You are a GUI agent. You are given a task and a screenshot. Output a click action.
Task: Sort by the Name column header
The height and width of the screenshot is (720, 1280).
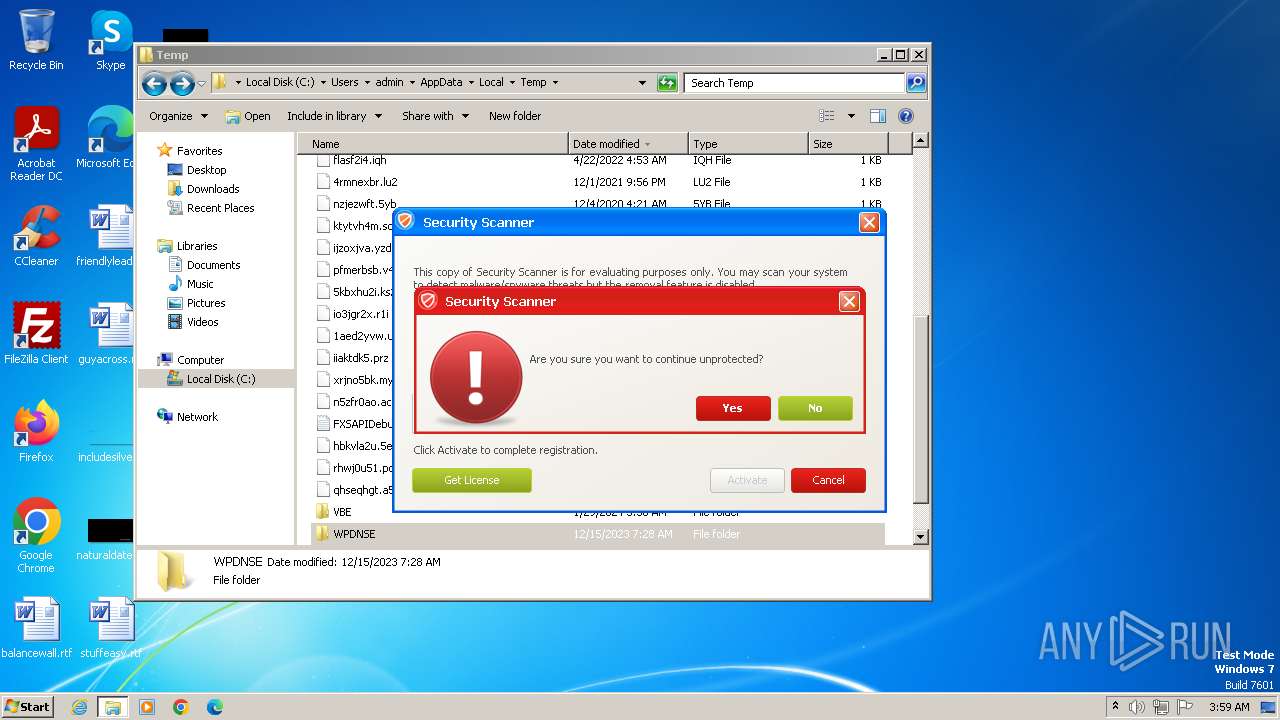click(433, 144)
